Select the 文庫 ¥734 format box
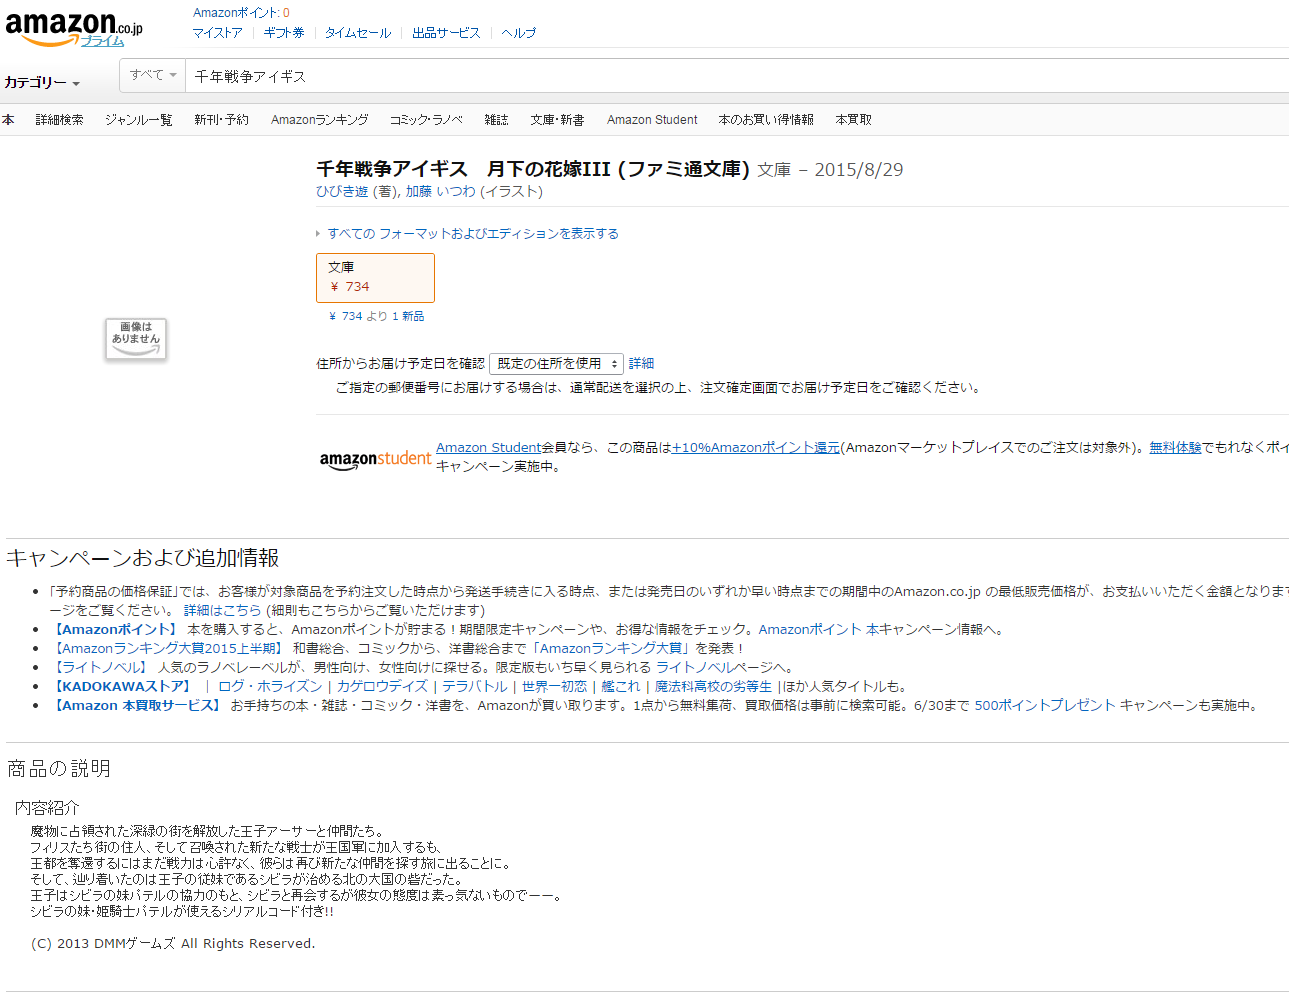 375,278
